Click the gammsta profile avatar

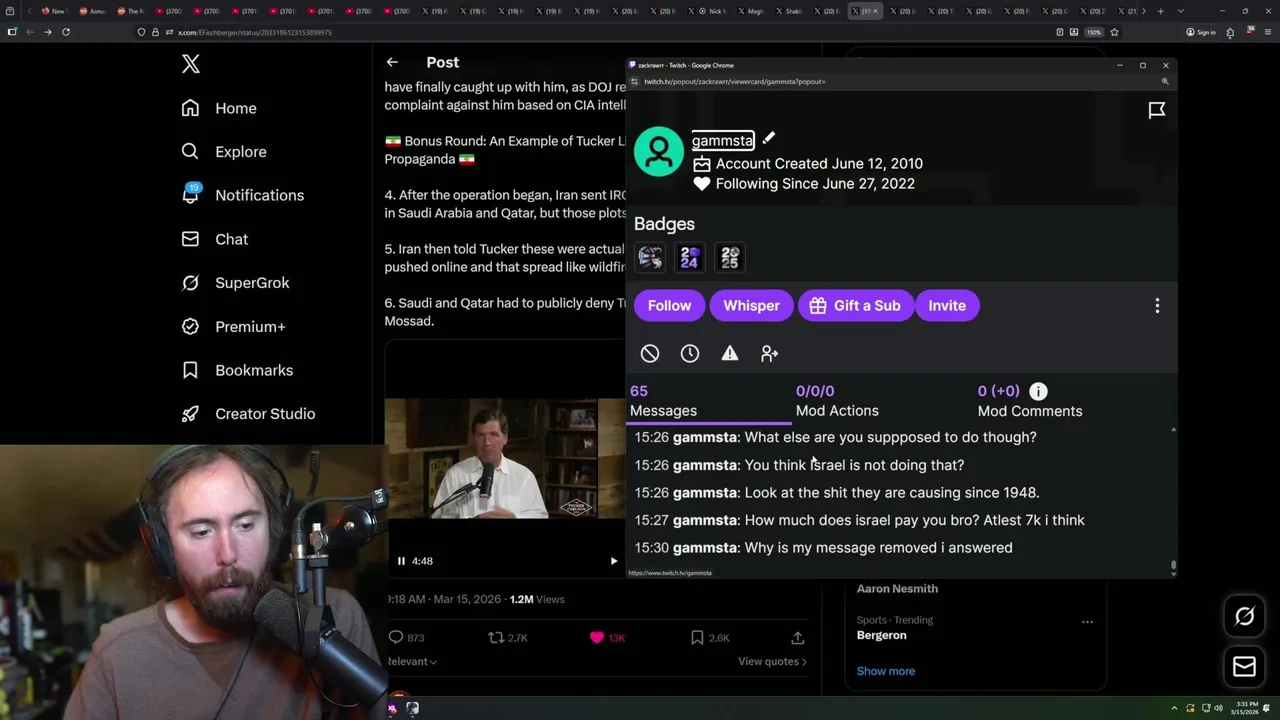click(x=659, y=152)
